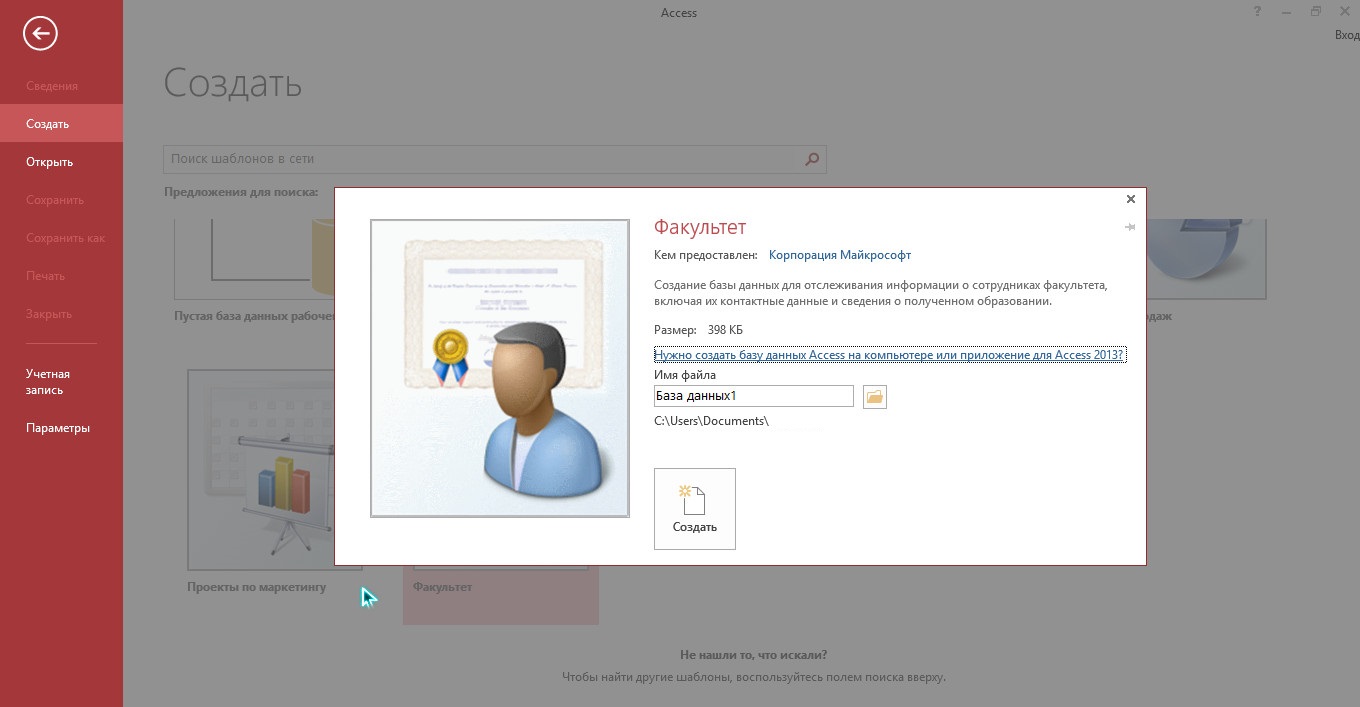Click the Предложения для поиска label
This screenshot has height=707, width=1360.
point(241,192)
